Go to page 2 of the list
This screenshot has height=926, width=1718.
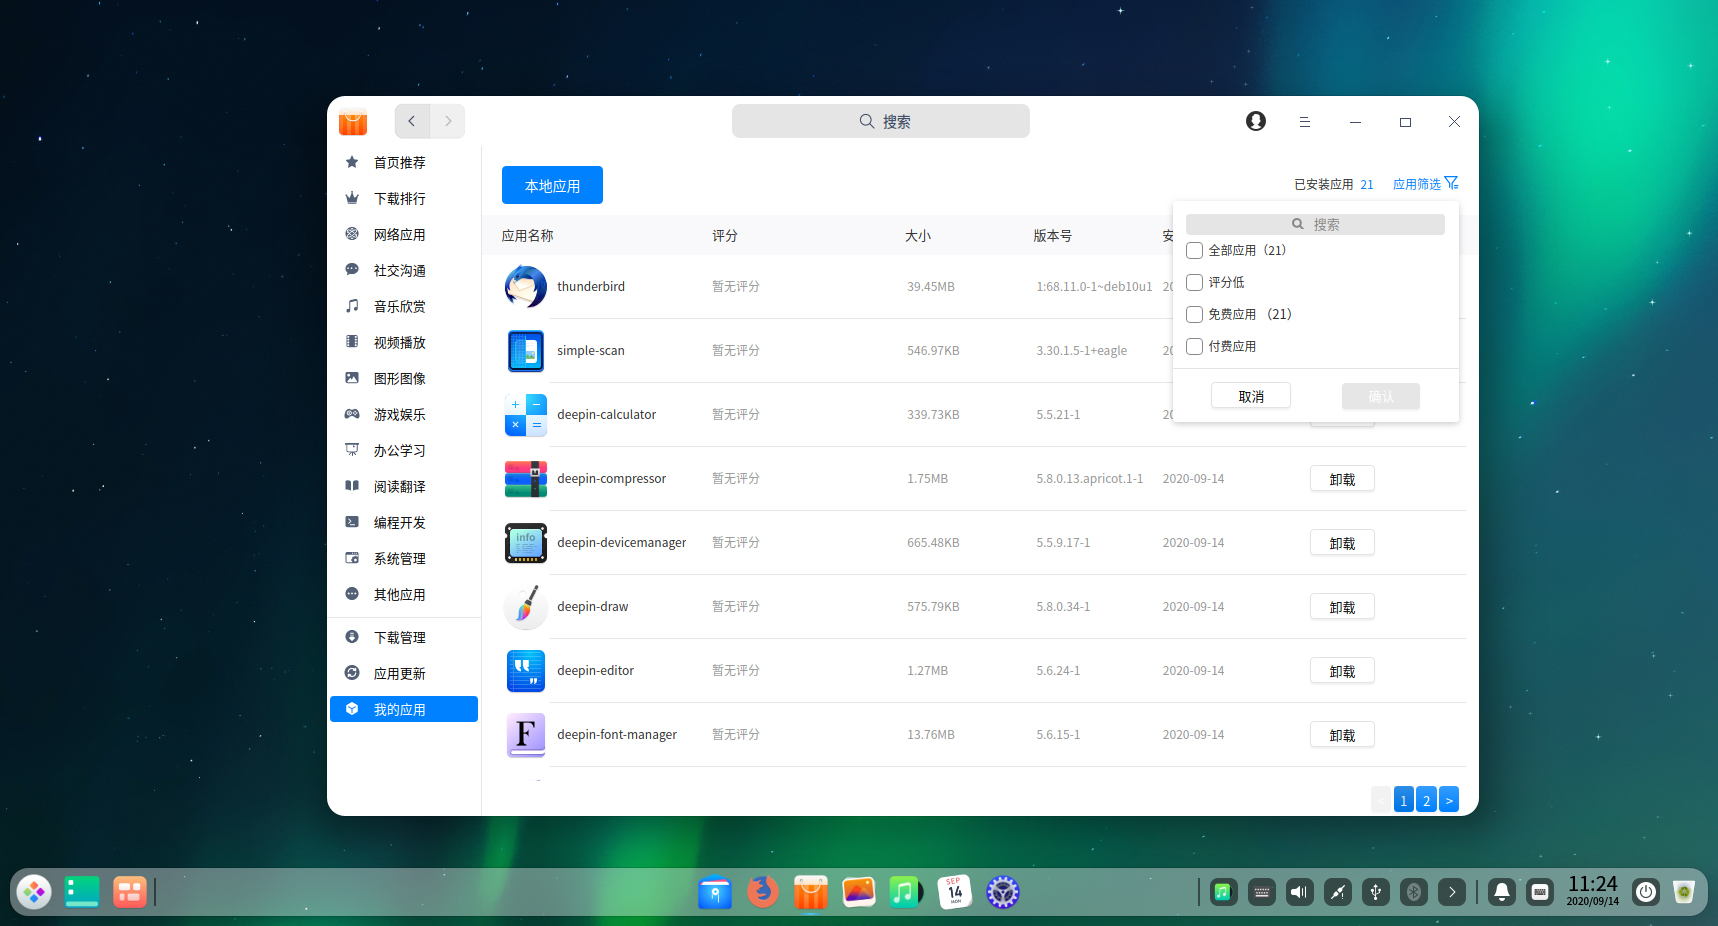(1427, 800)
